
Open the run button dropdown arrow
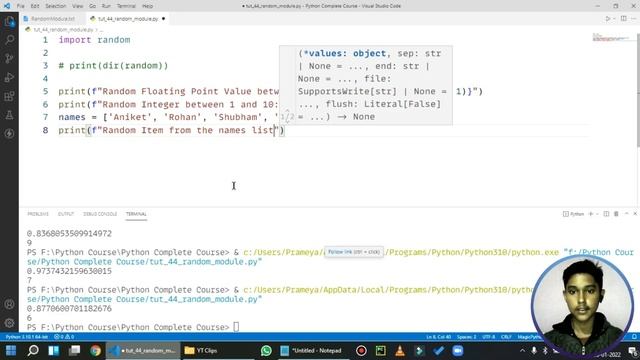pyautogui.click(x=614, y=19)
